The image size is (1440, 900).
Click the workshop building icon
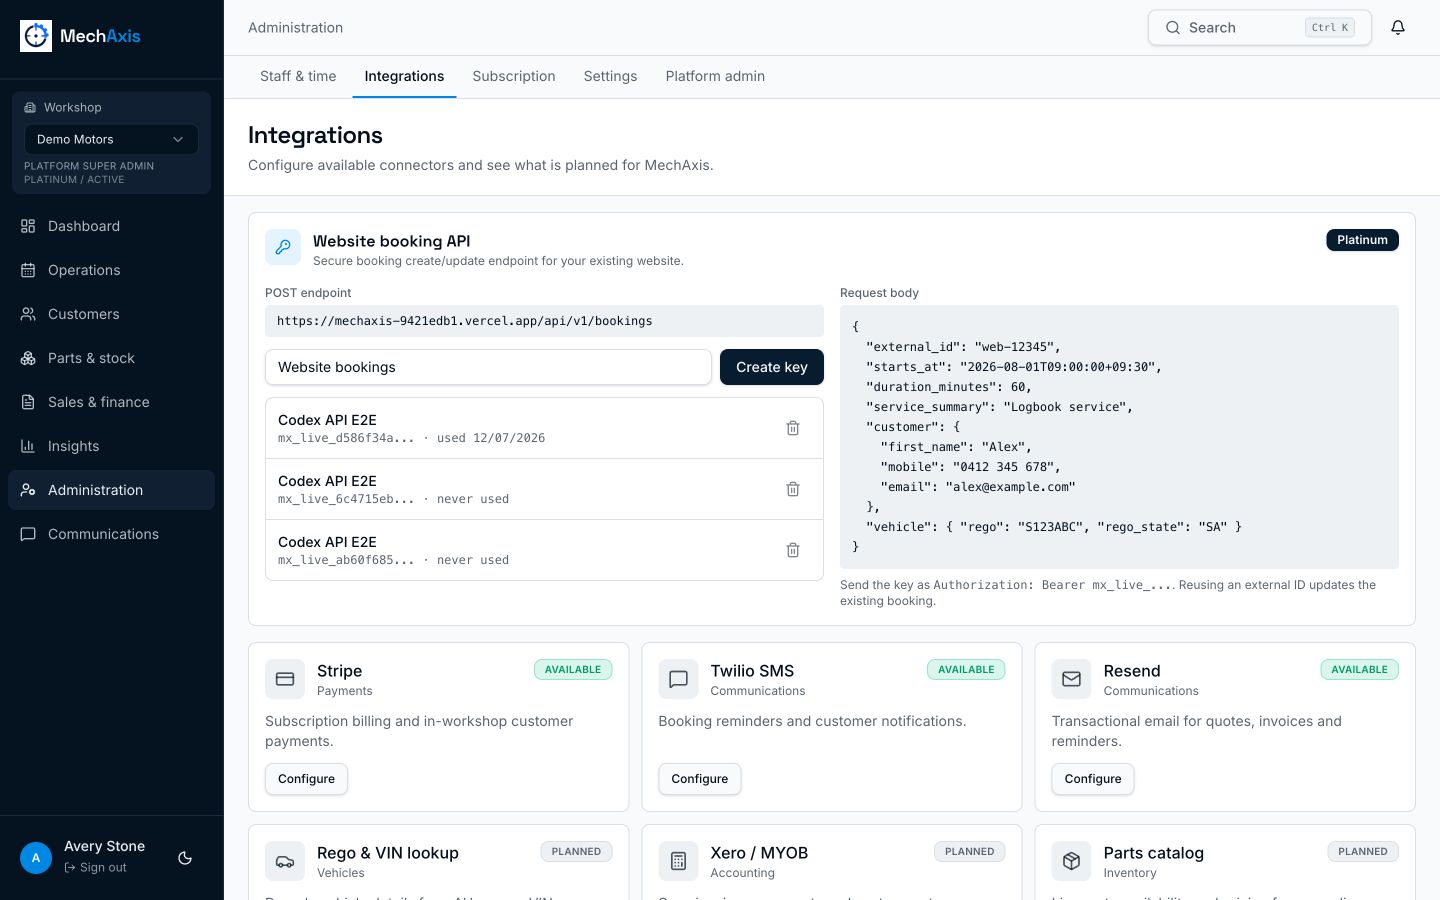(30, 107)
